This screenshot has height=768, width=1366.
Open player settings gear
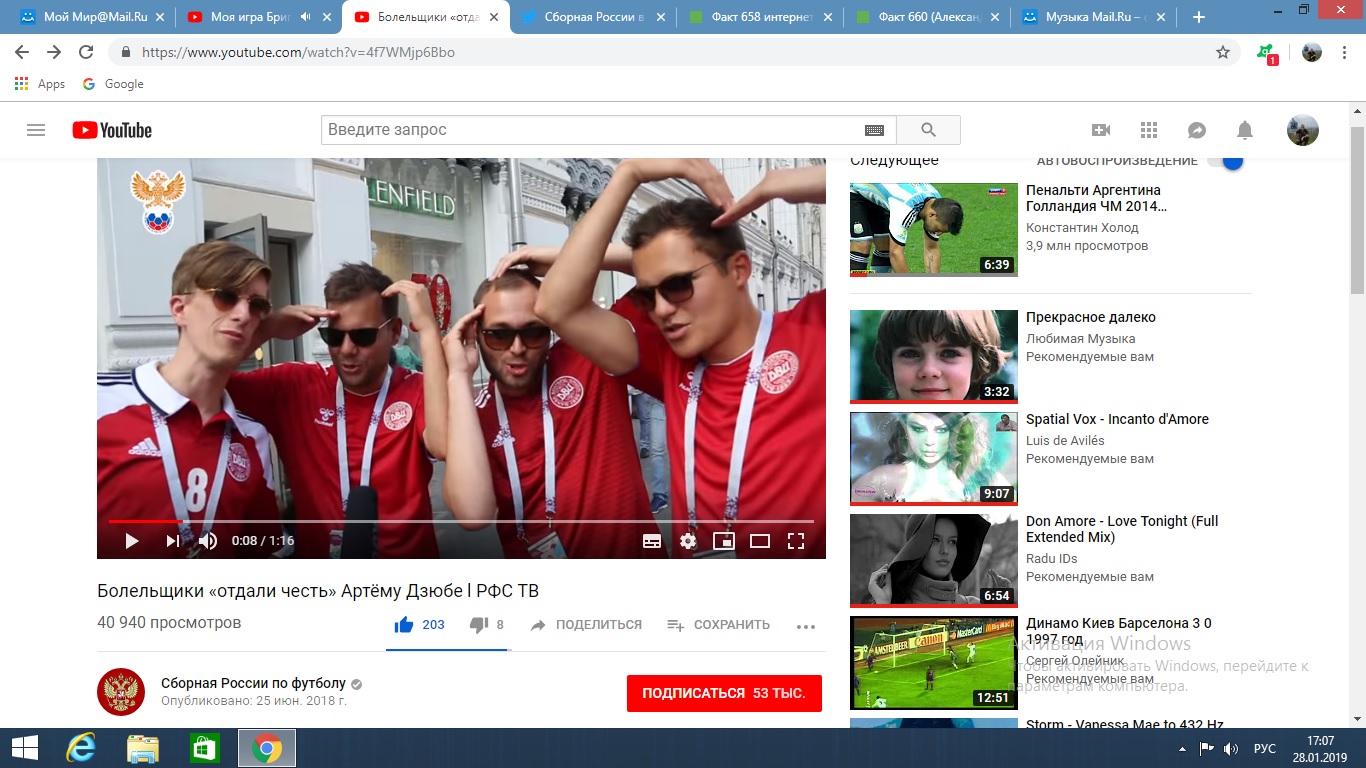click(688, 541)
